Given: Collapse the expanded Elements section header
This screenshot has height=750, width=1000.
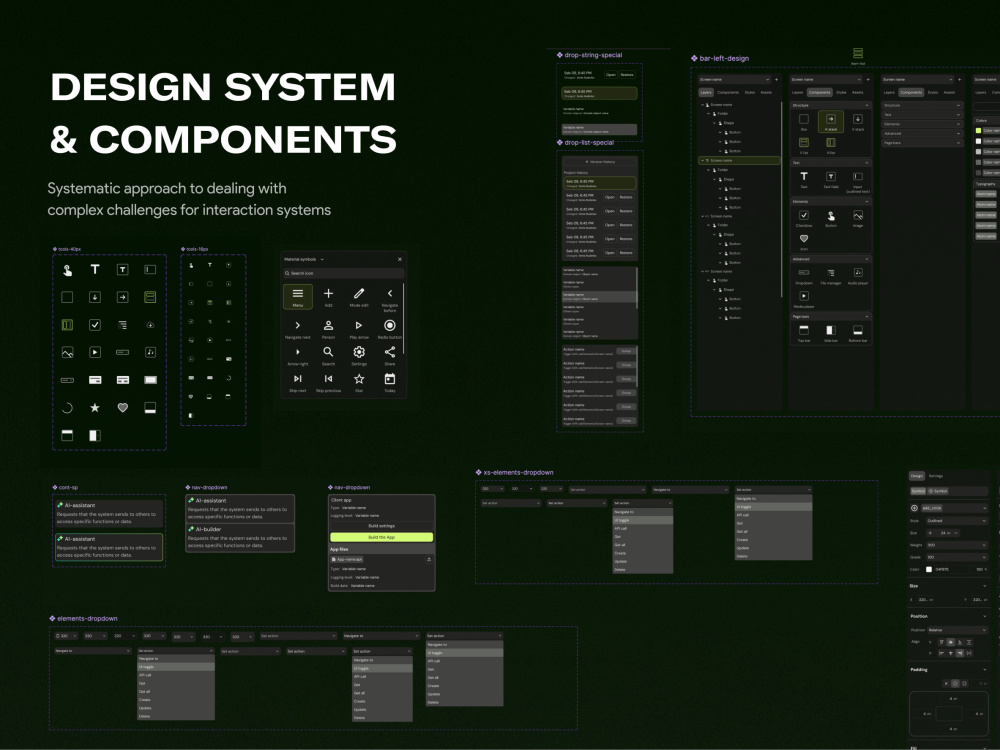Looking at the screenshot, I should click(x=830, y=202).
